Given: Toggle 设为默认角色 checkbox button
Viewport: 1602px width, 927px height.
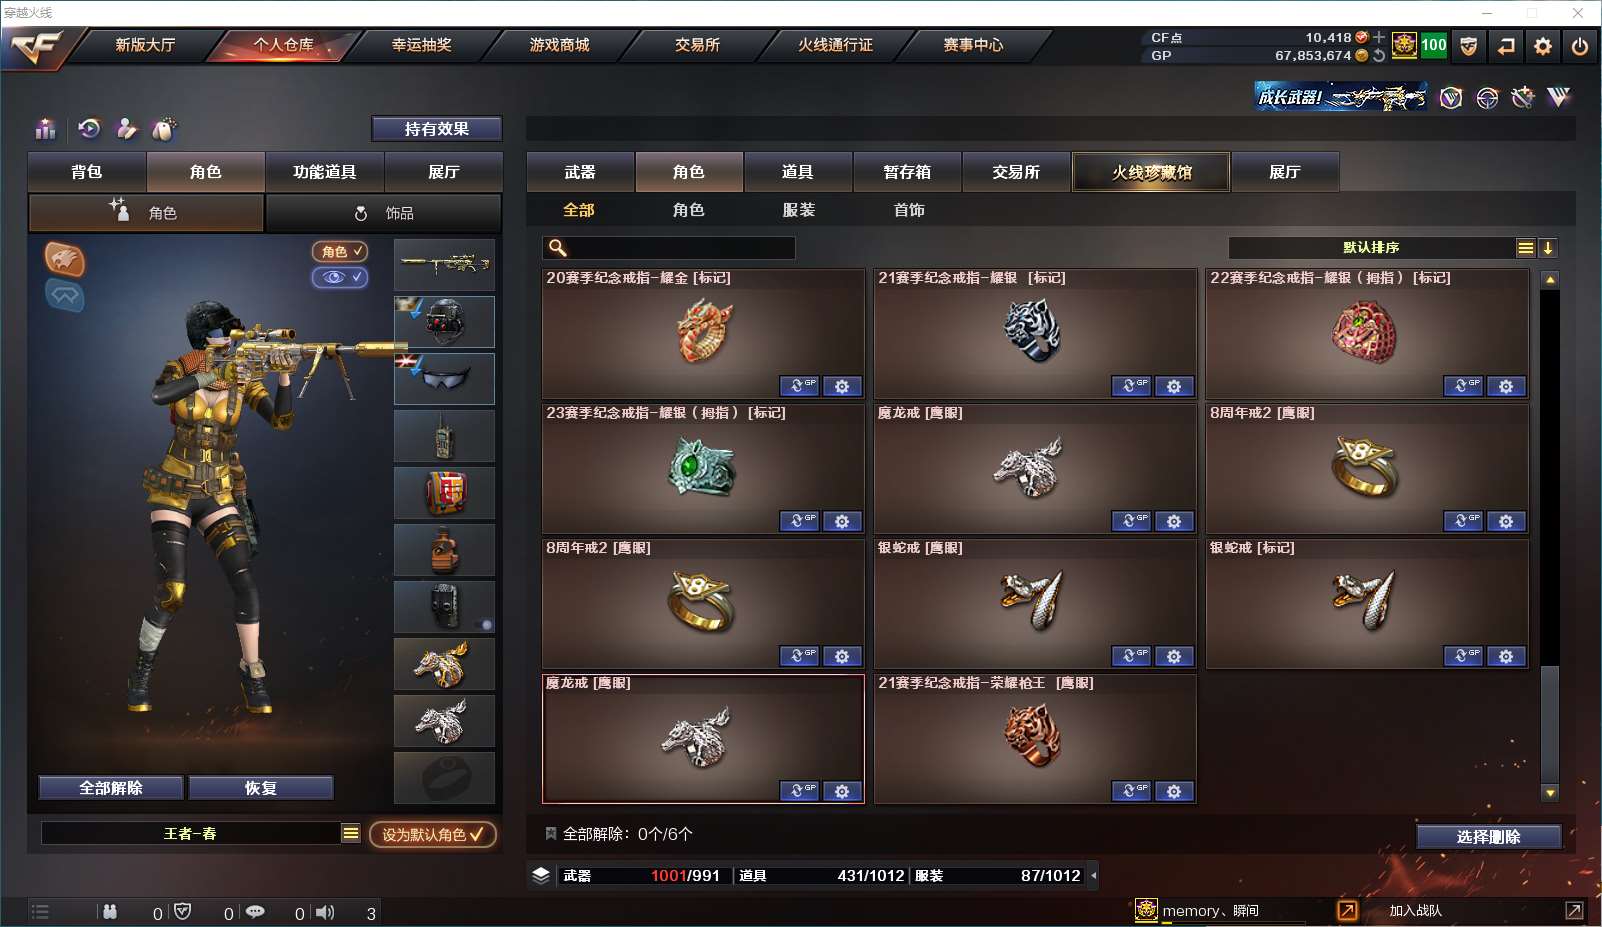Looking at the screenshot, I should tap(433, 834).
